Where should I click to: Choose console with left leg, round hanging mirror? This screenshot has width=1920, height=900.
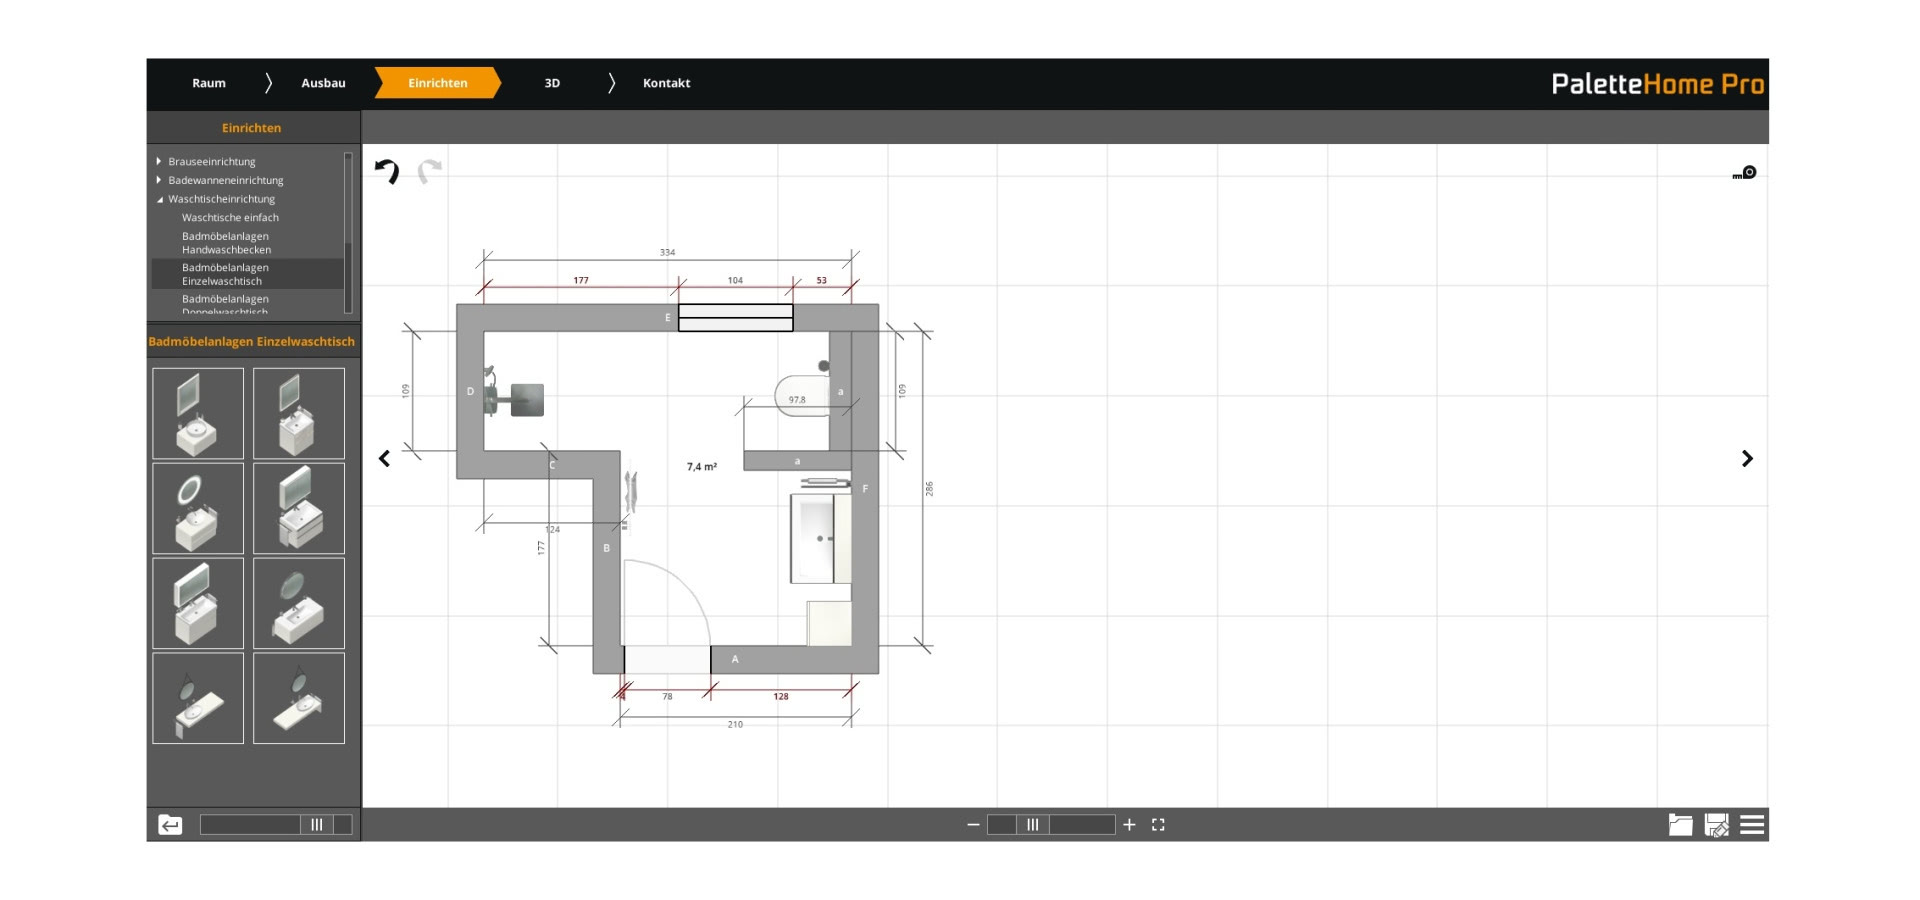(198, 698)
